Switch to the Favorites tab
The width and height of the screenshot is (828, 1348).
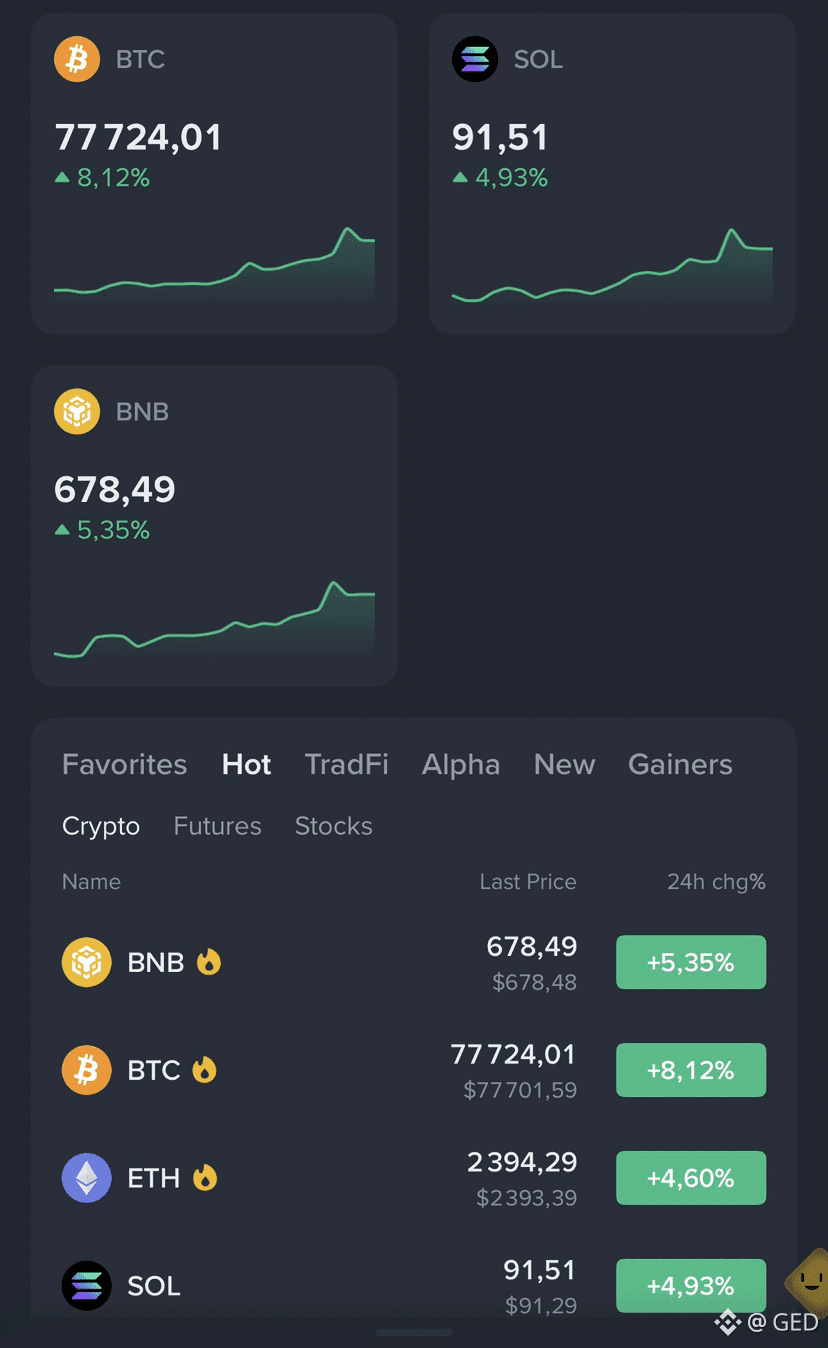click(125, 765)
